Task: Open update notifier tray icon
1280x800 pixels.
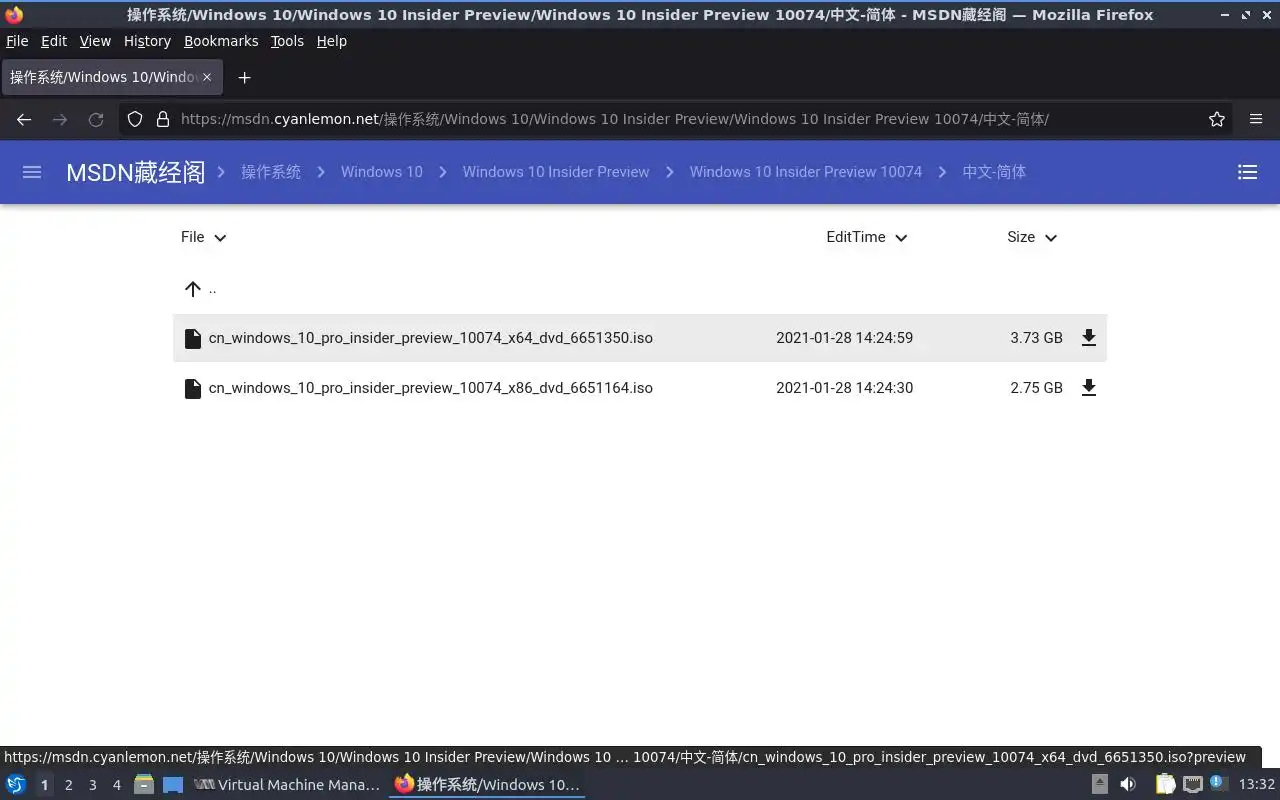Action: coord(1218,783)
